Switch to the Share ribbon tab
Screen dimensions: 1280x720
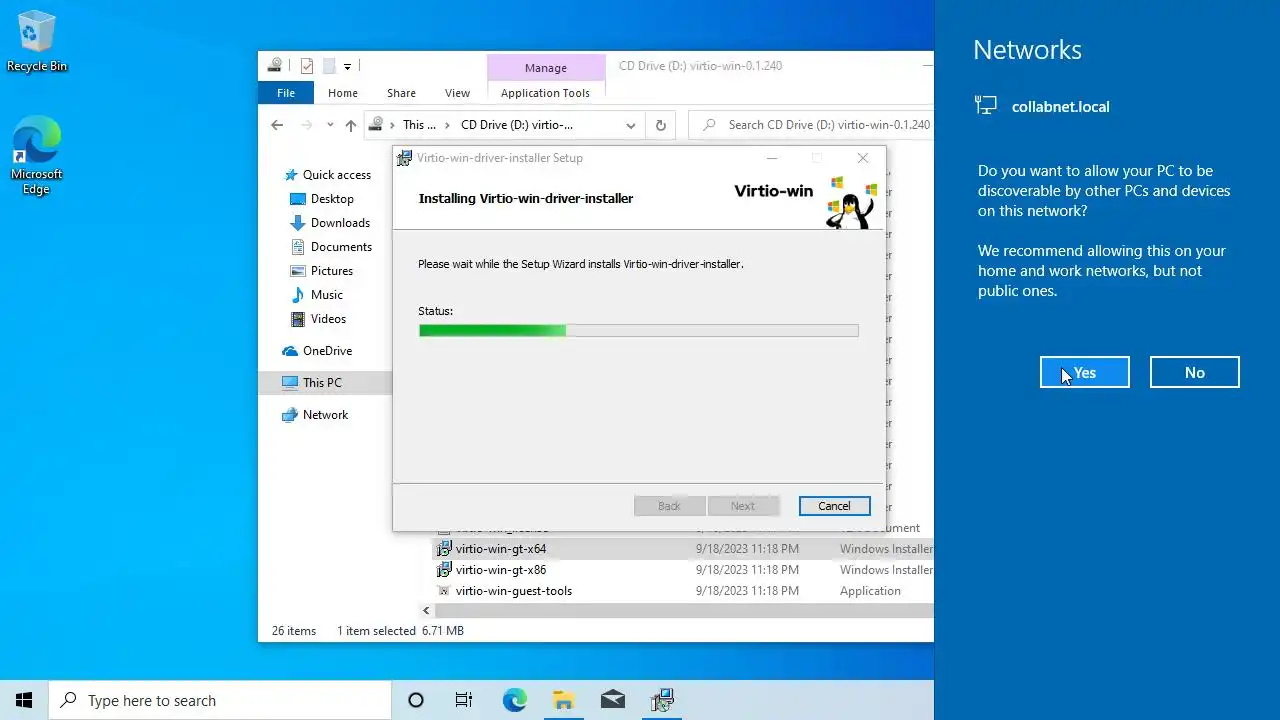[x=401, y=93]
